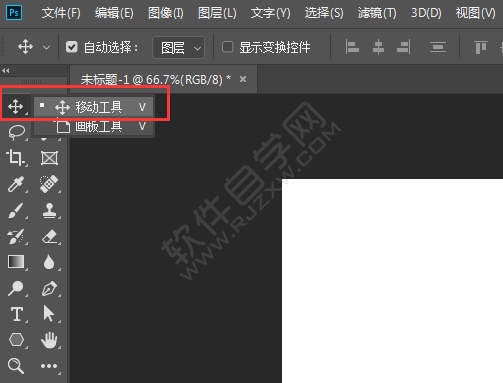Select the Eyedropper tool
The height and width of the screenshot is (383, 503).
tap(16, 184)
